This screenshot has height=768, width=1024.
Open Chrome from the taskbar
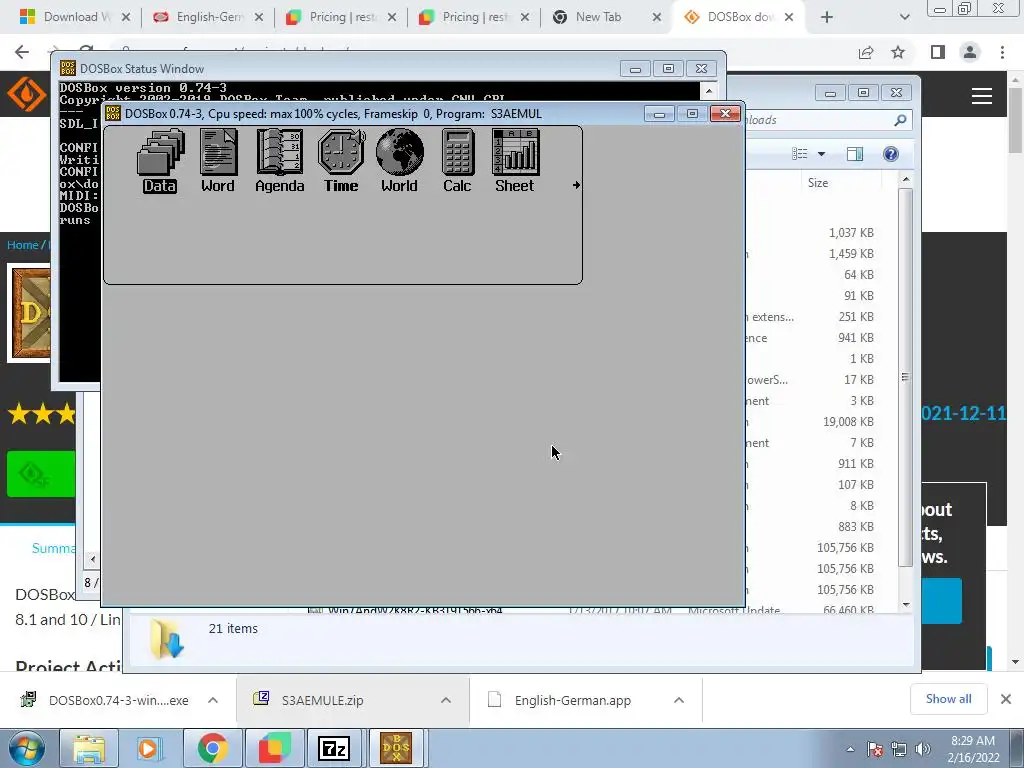212,749
